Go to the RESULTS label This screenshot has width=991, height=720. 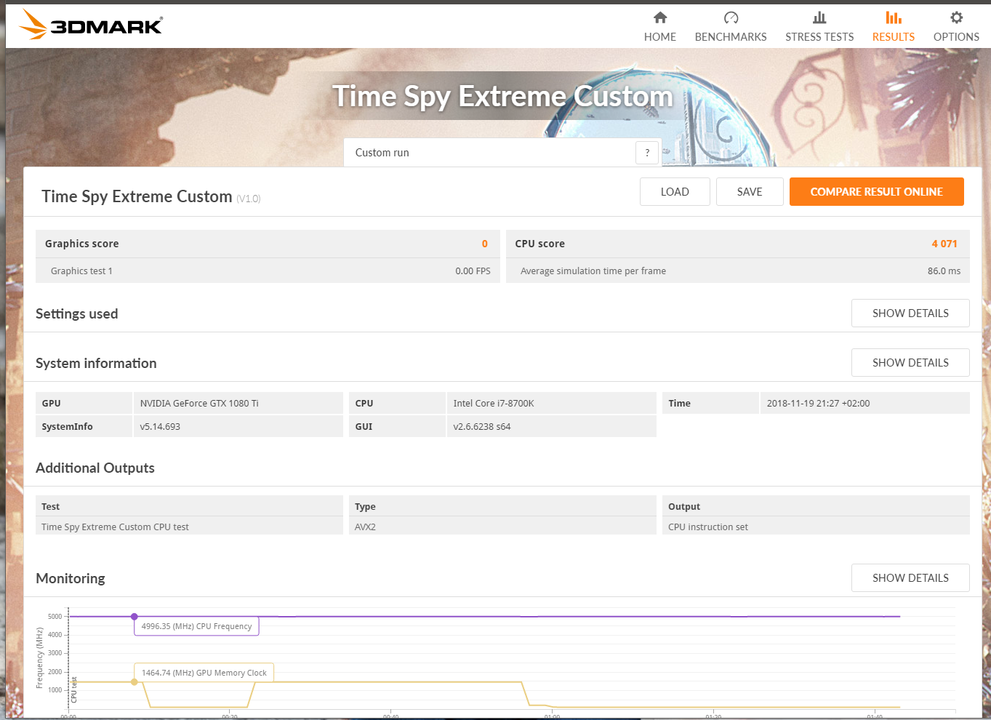(893, 37)
